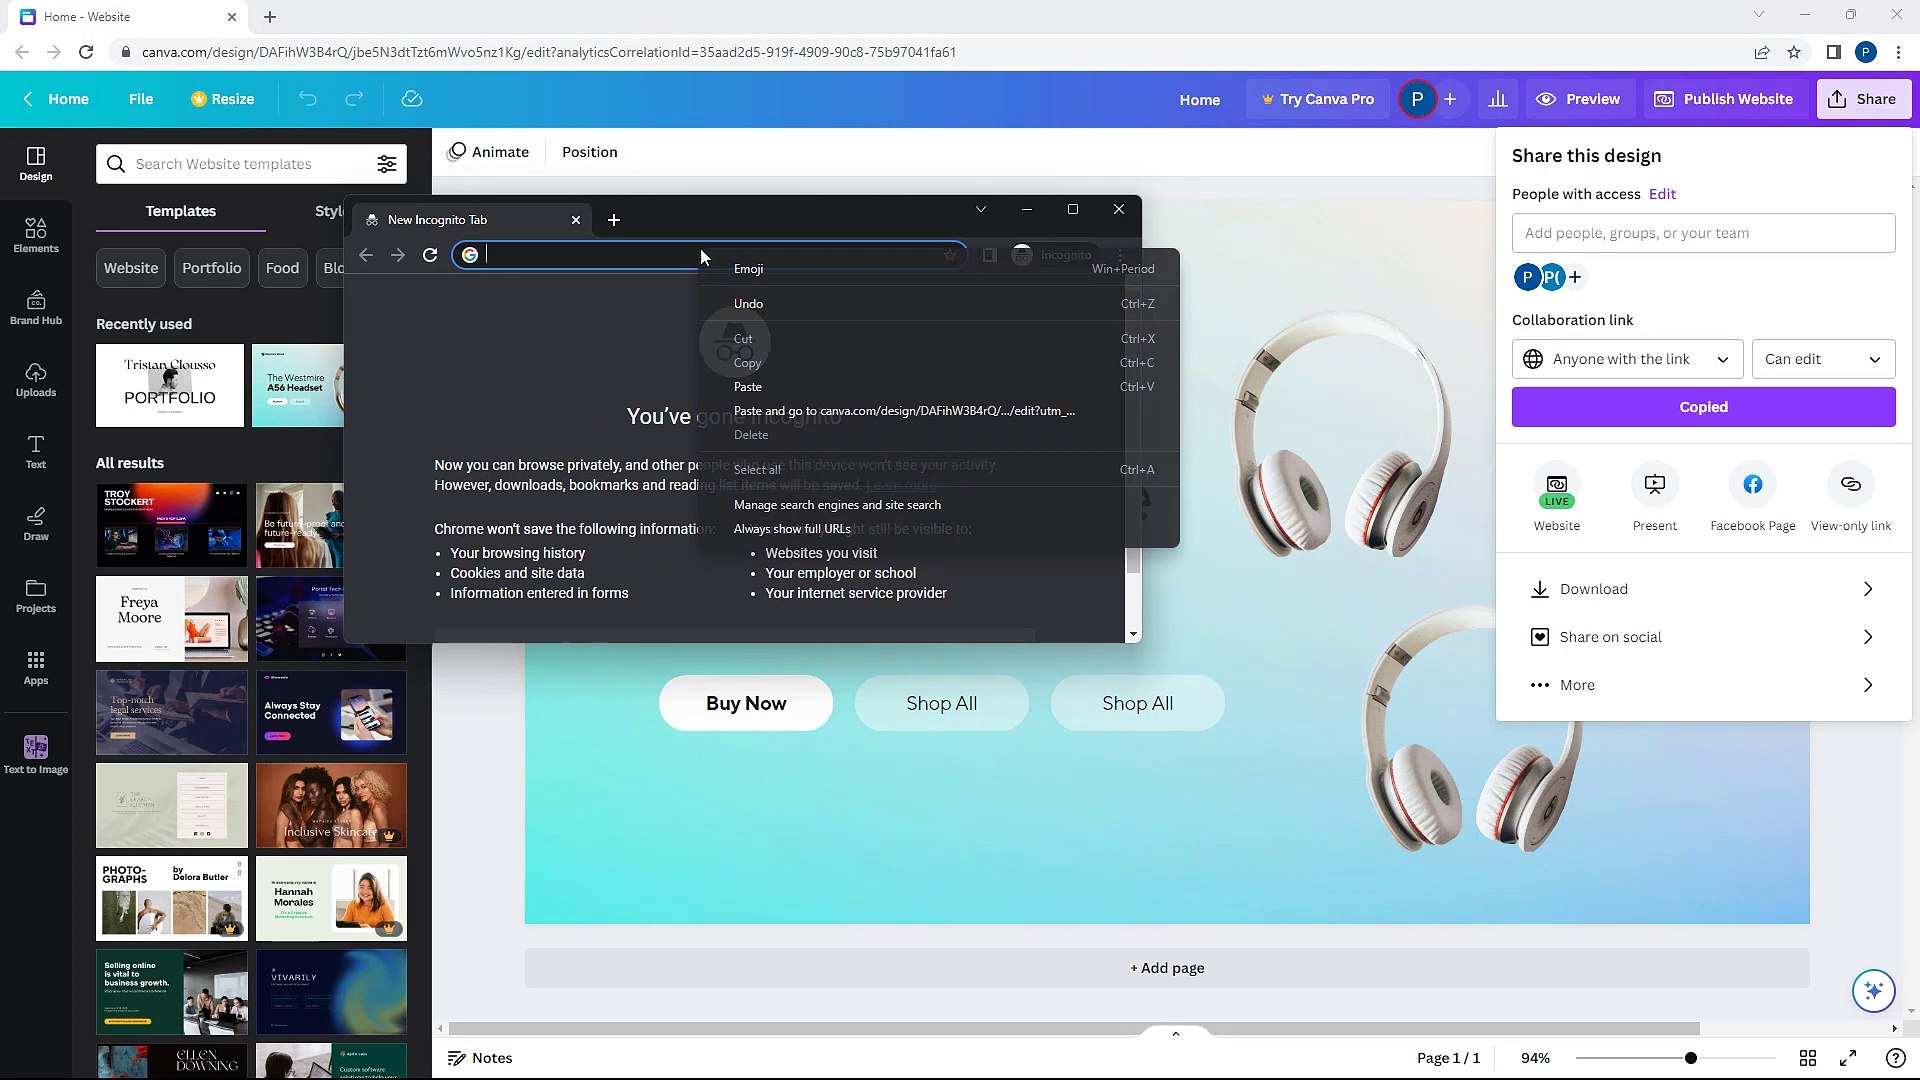Enable Always show full URLs
This screenshot has width=1920, height=1080.
(791, 528)
